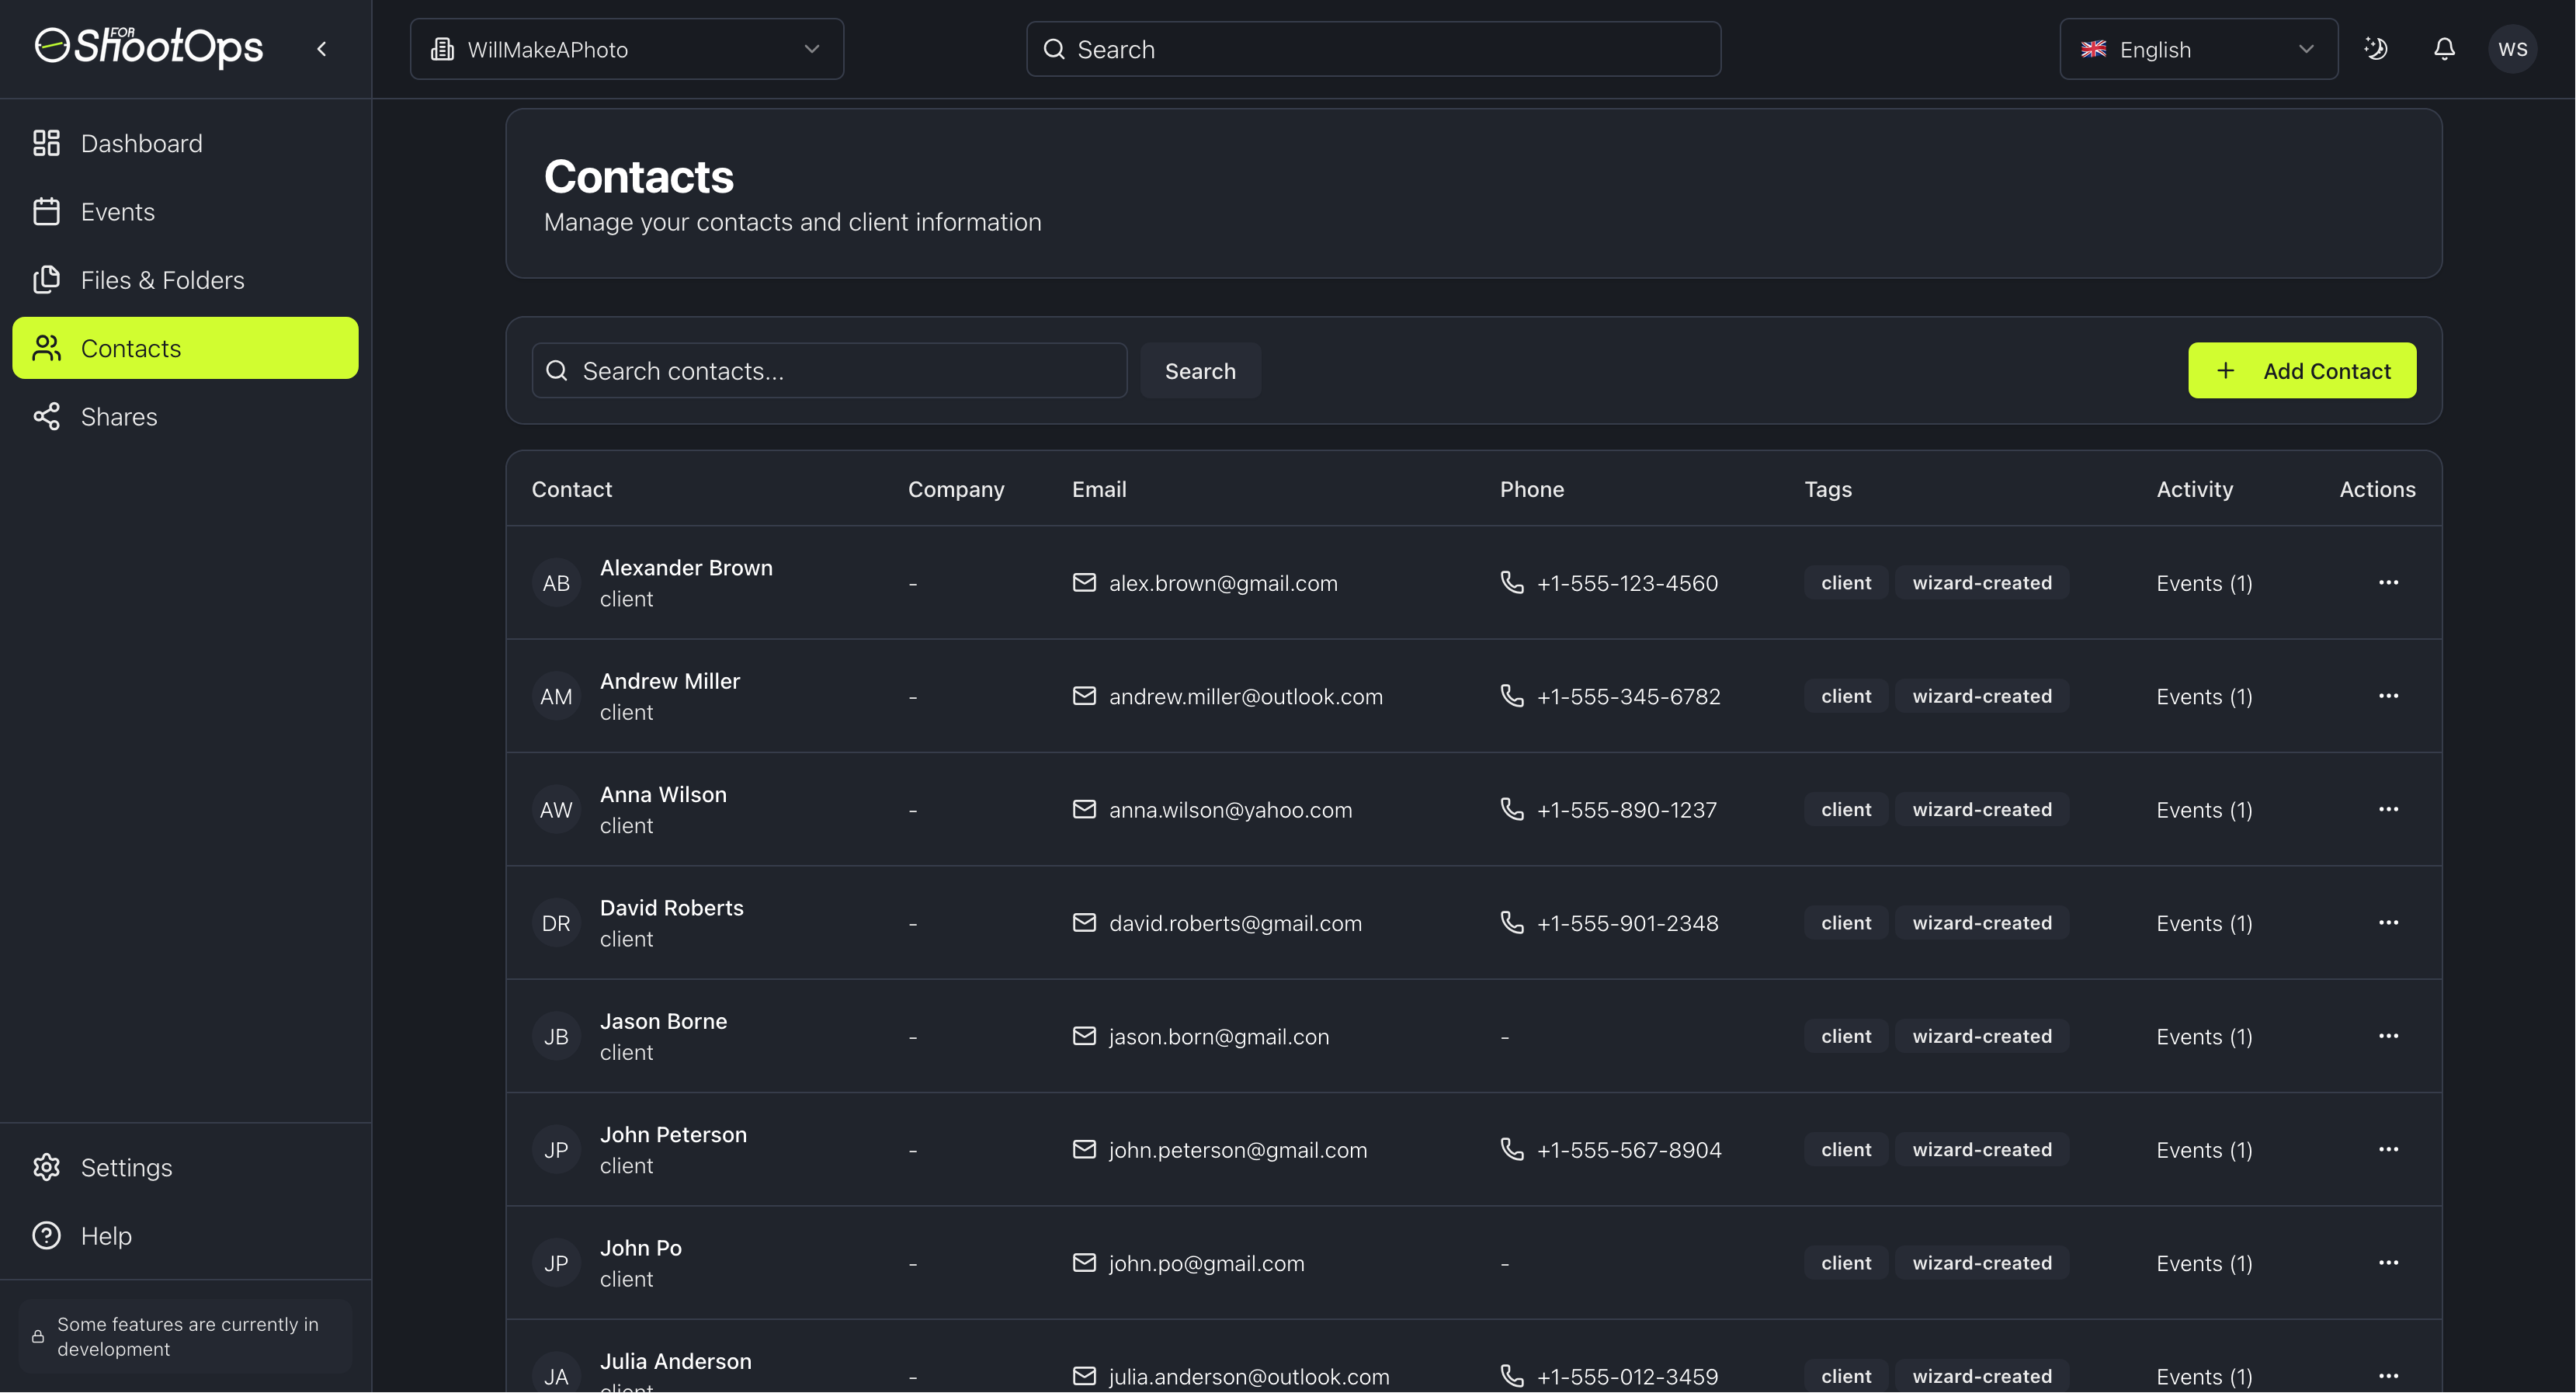Click the phone icon for Anna Wilson
The image size is (2576, 1393).
[x=1512, y=809]
